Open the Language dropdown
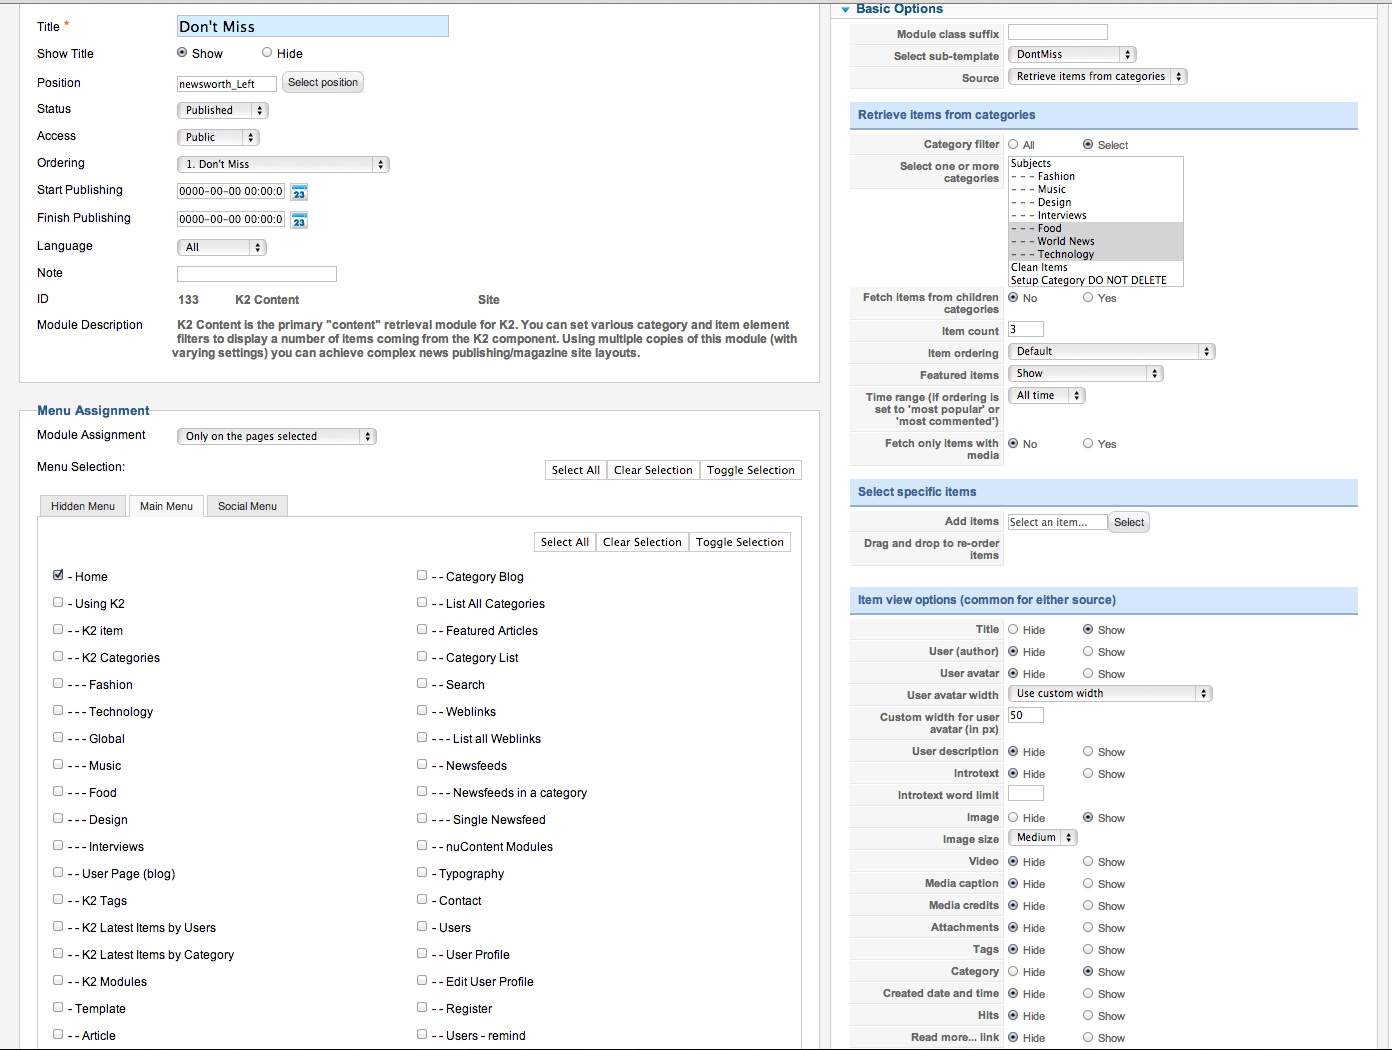 coord(222,247)
